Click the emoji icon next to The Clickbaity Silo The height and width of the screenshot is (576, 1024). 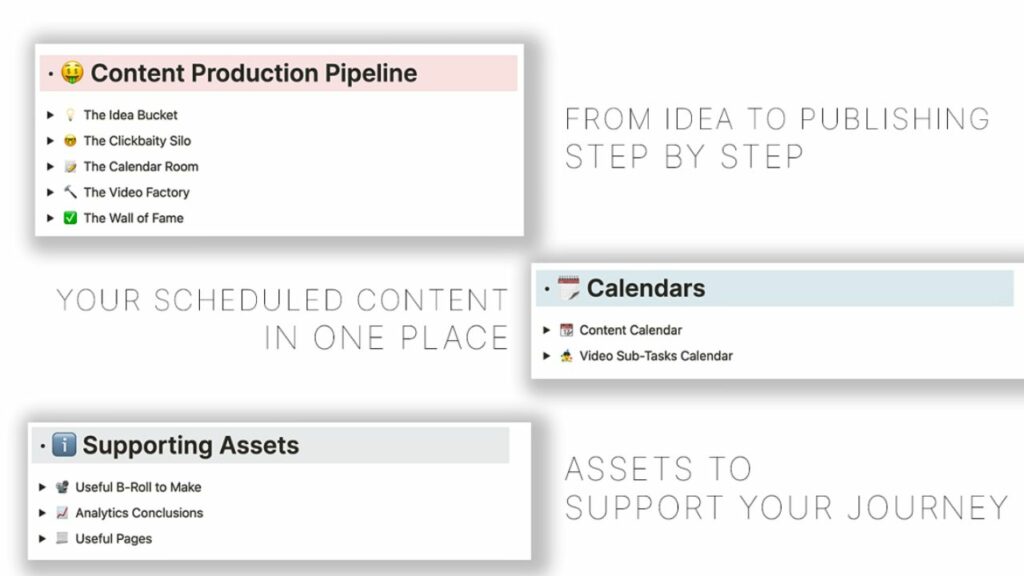[70, 141]
